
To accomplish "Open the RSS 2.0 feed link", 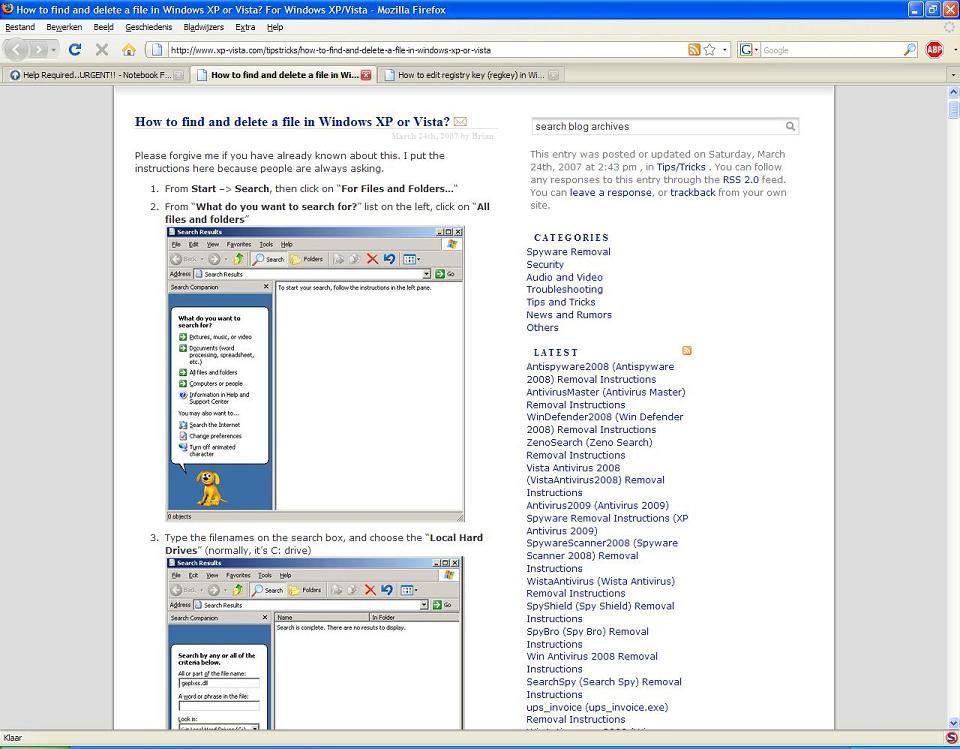I will [x=740, y=179].
